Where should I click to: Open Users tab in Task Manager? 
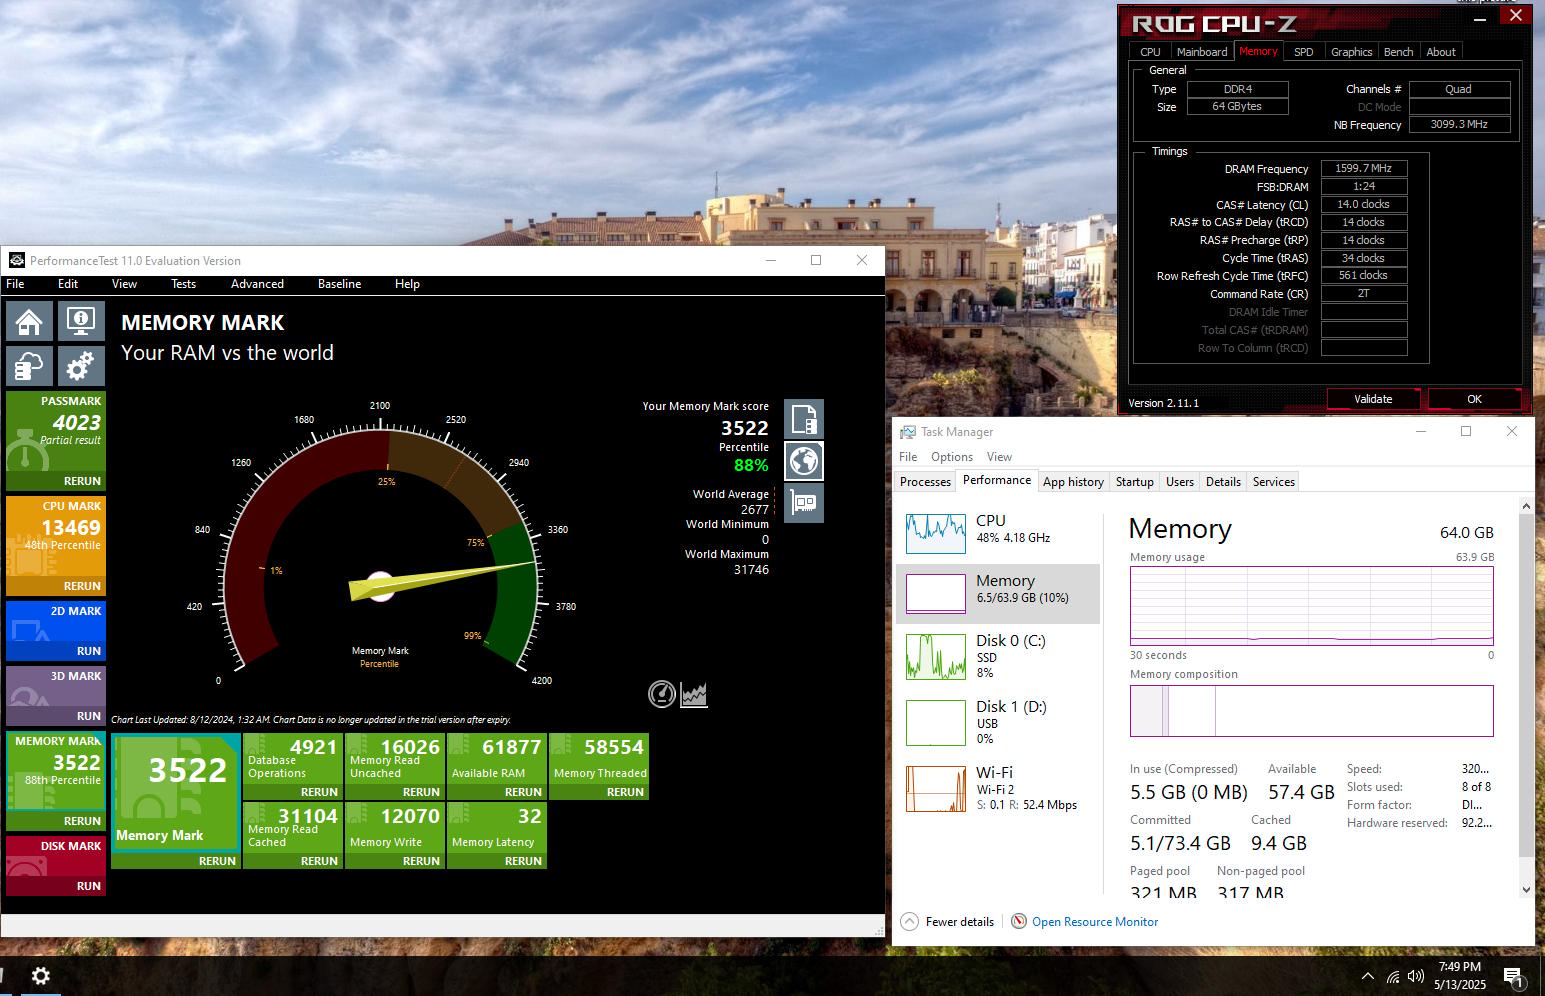pos(1180,482)
